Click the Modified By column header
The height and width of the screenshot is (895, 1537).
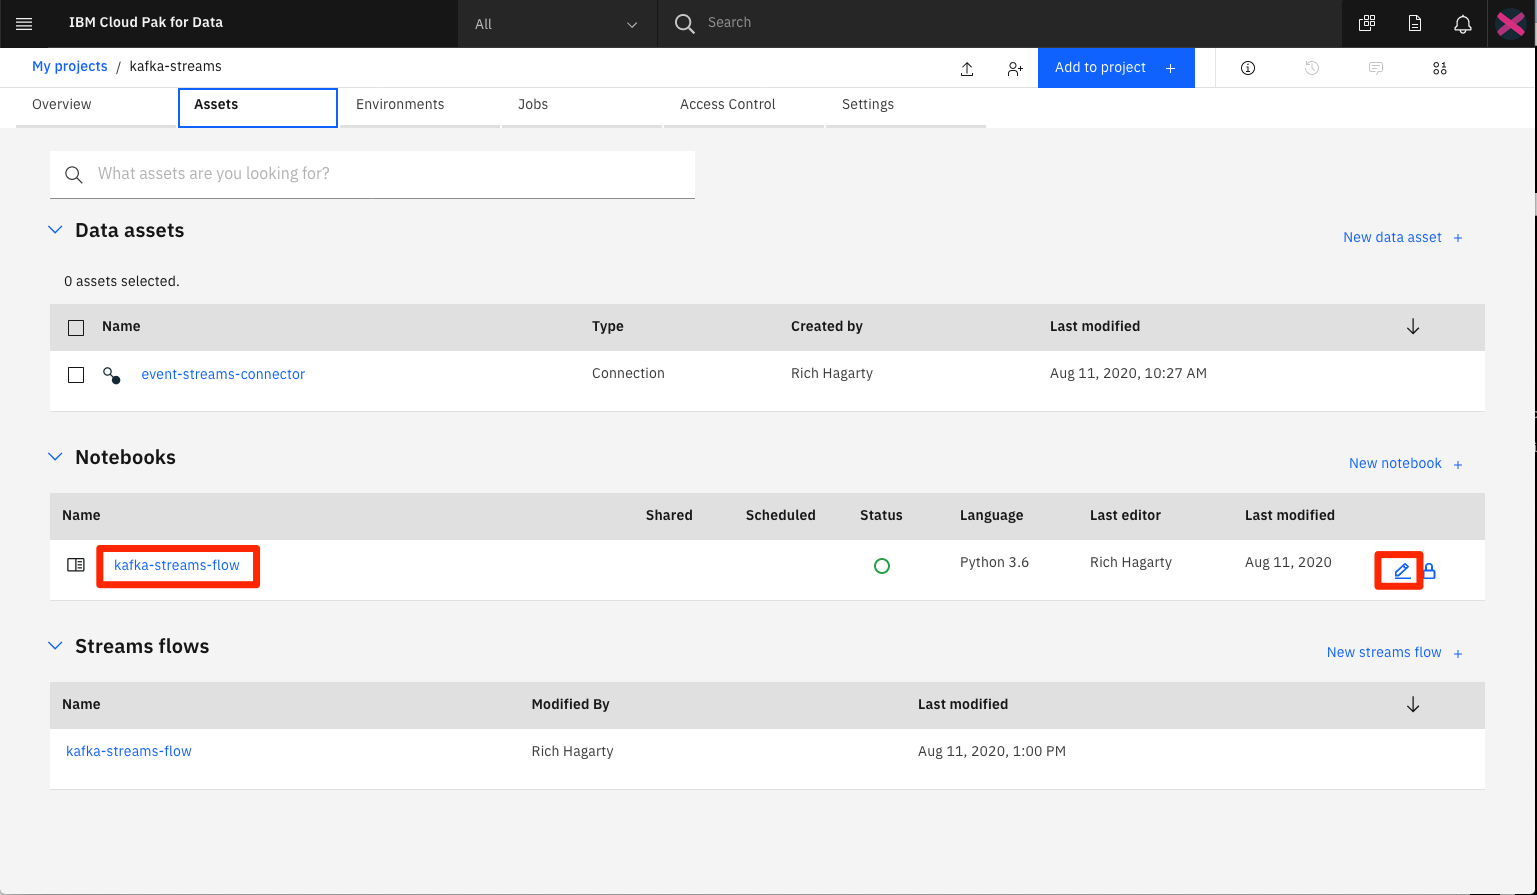571,705
